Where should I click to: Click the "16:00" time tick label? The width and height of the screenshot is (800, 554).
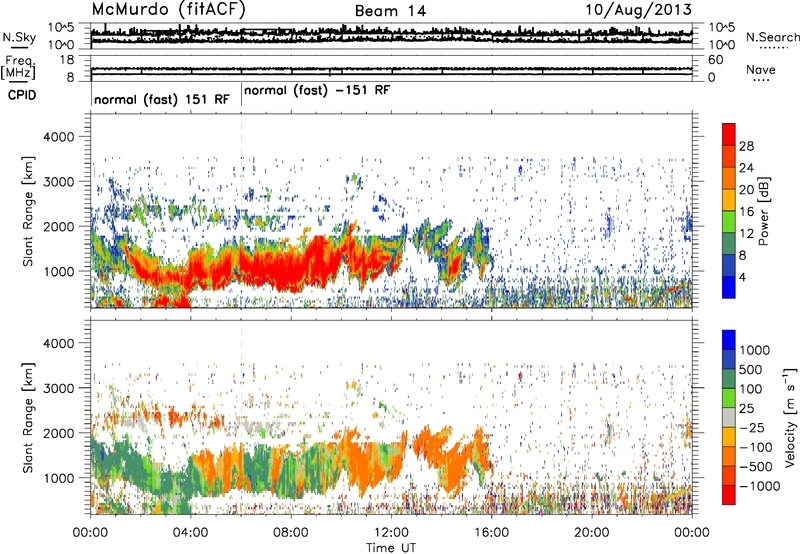pos(491,533)
